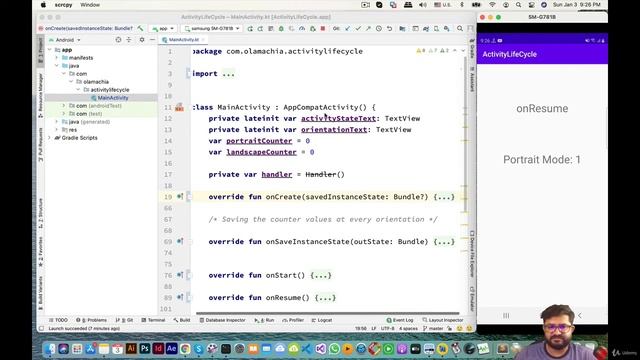Expand the folded import block on line 3
Screen dimensions: 640x360
[228, 74]
